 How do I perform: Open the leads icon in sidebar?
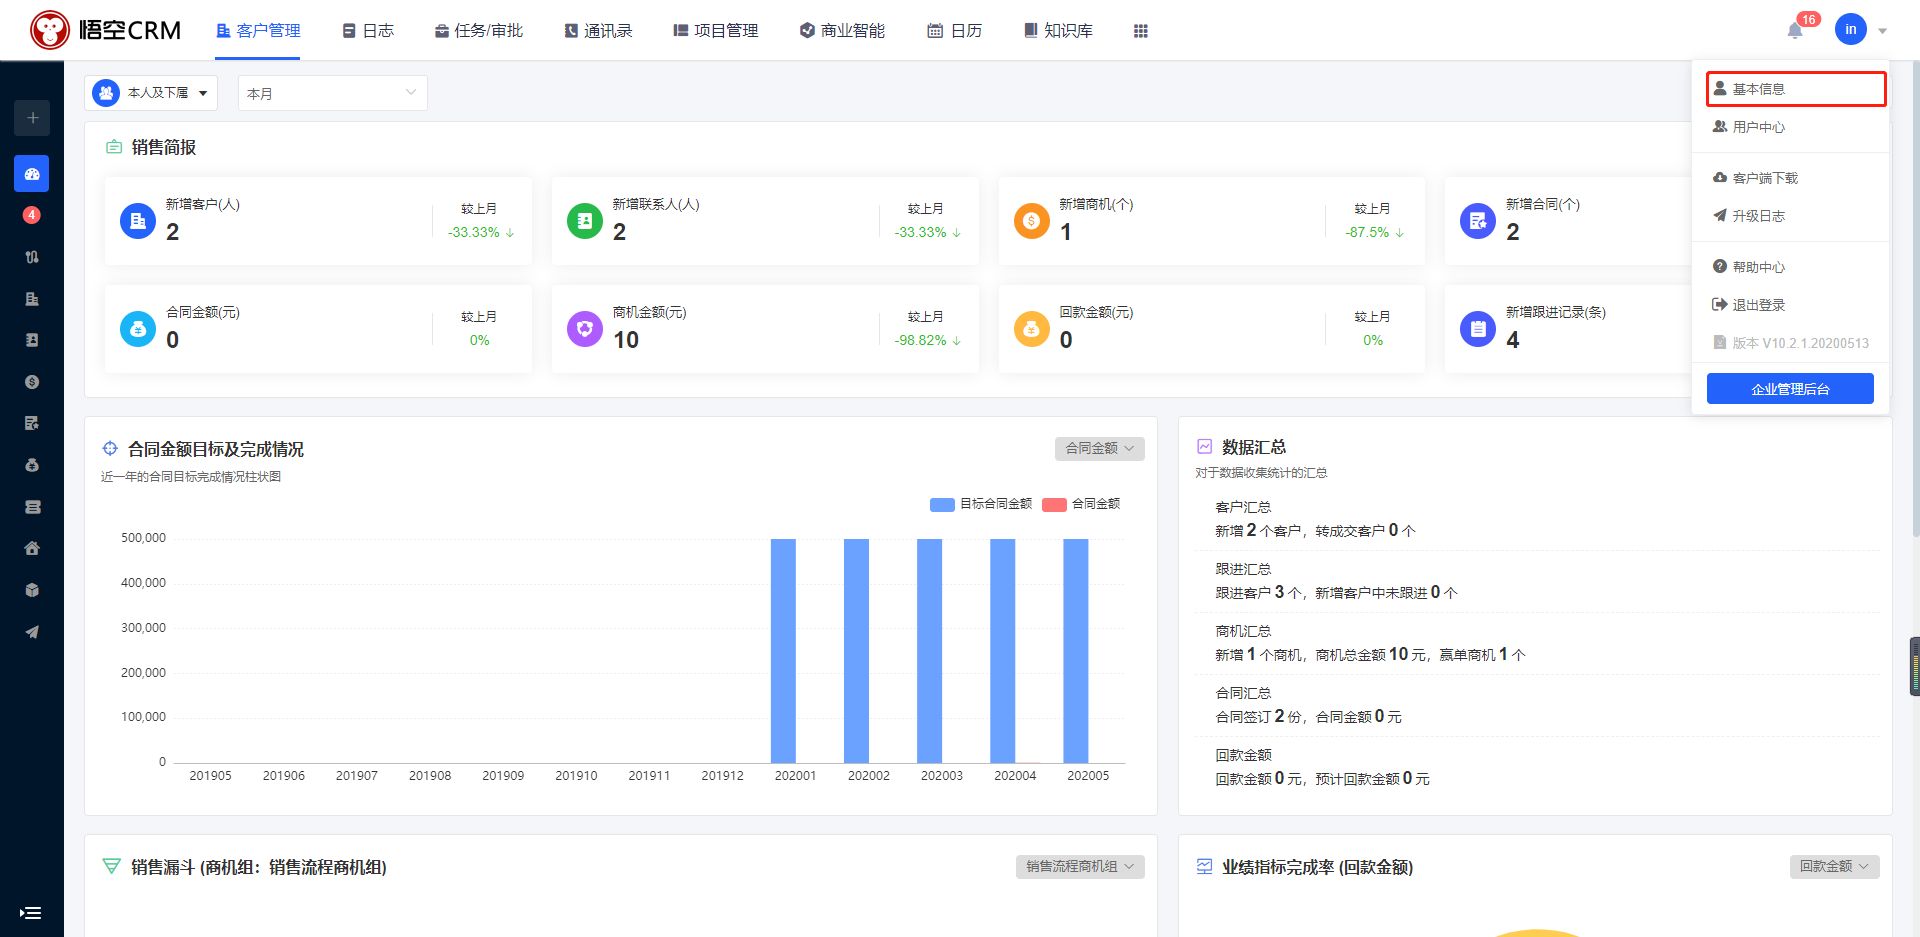(x=32, y=257)
